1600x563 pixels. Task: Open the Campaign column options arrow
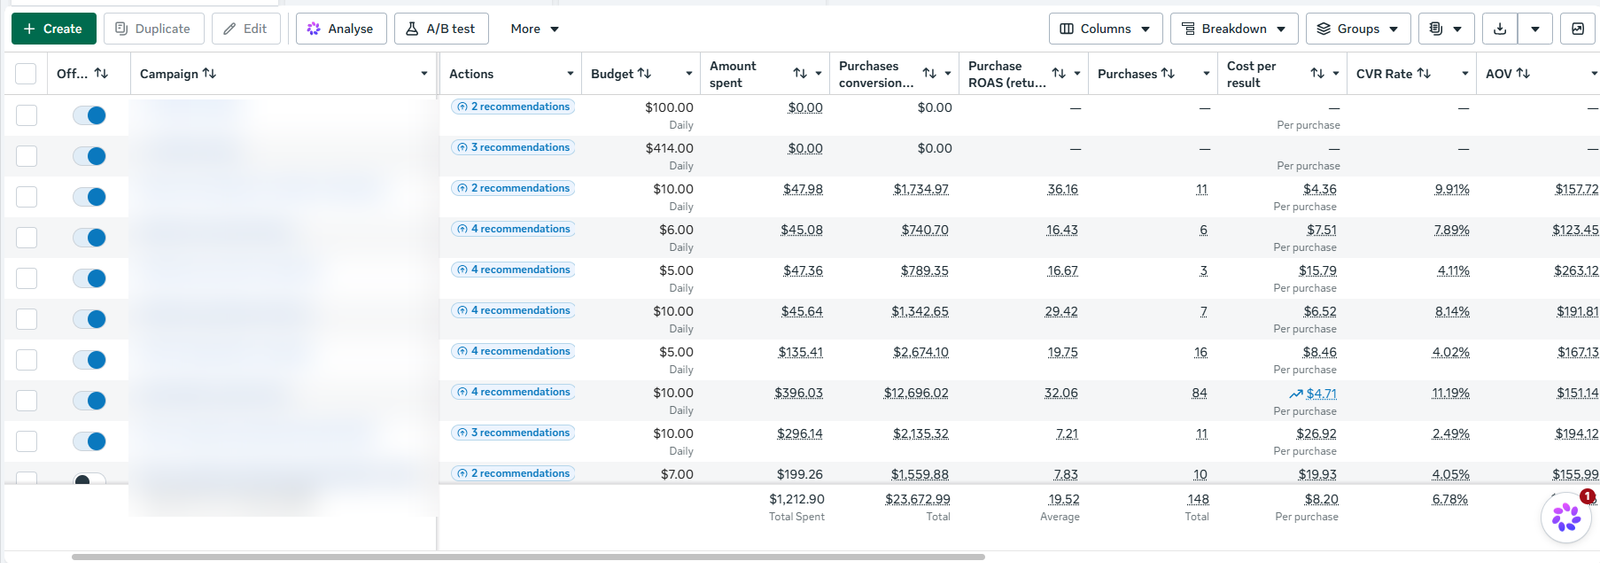[x=424, y=74]
